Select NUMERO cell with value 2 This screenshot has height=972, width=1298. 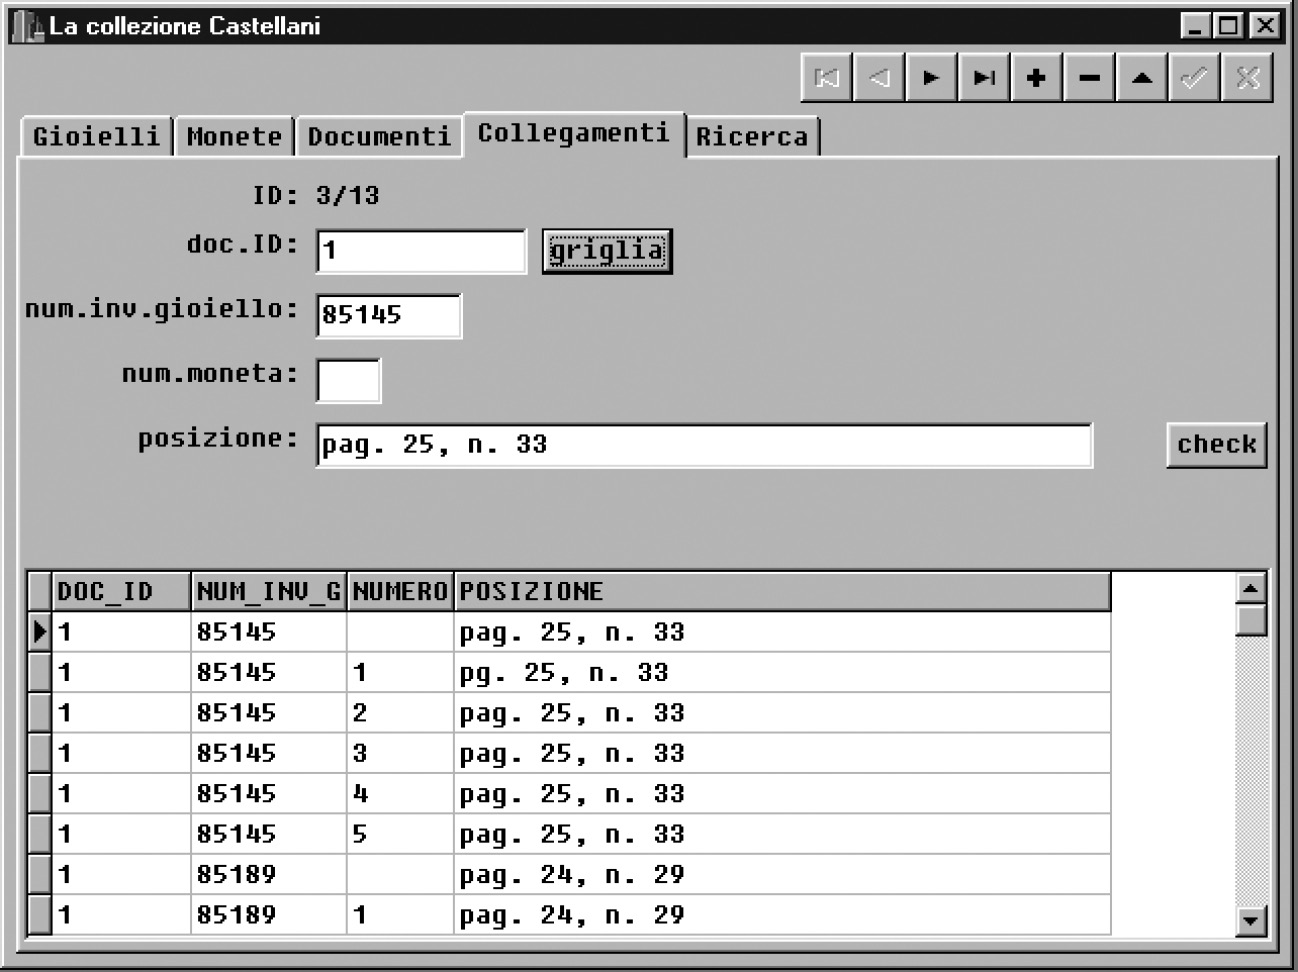tap(400, 713)
